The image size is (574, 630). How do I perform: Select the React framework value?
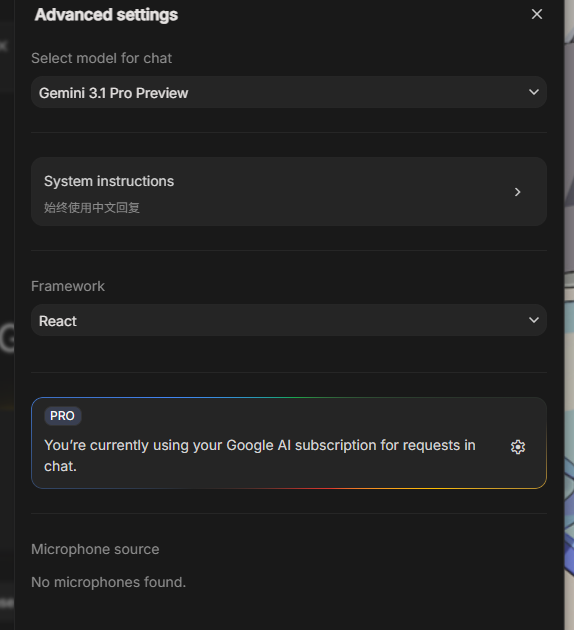coord(58,321)
